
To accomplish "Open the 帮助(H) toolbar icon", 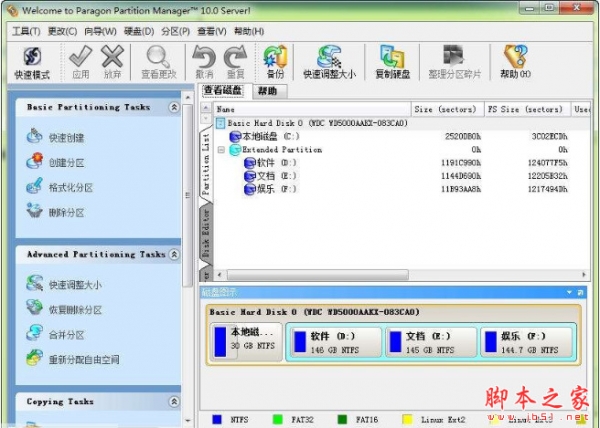I will (515, 62).
